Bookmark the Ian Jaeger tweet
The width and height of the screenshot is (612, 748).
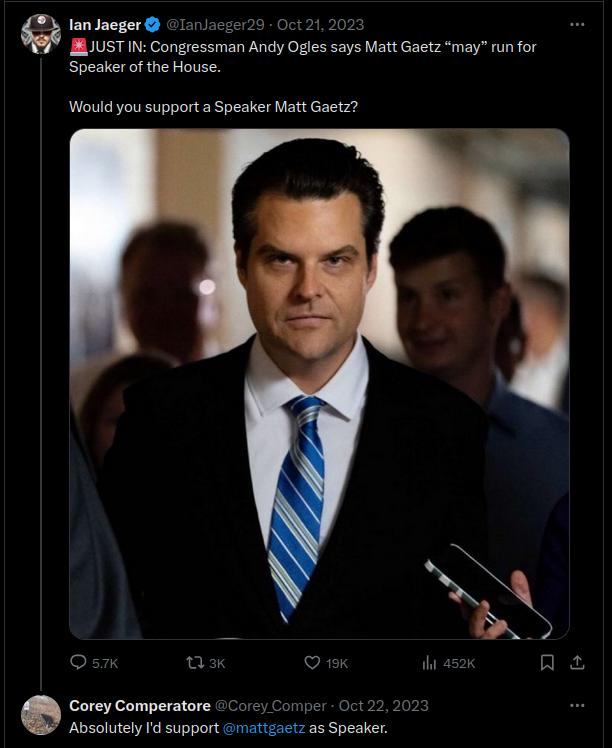(x=547, y=662)
